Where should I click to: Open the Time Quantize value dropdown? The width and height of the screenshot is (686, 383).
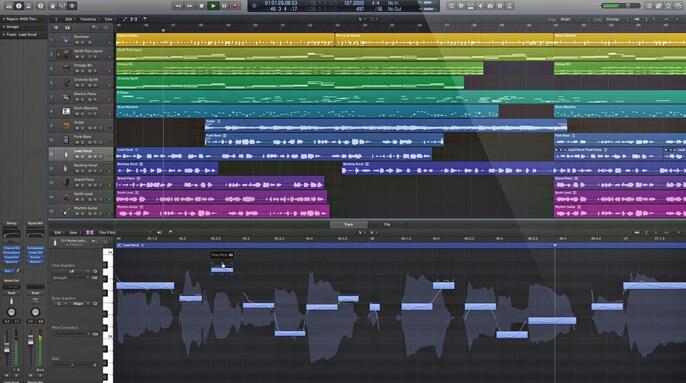72,271
